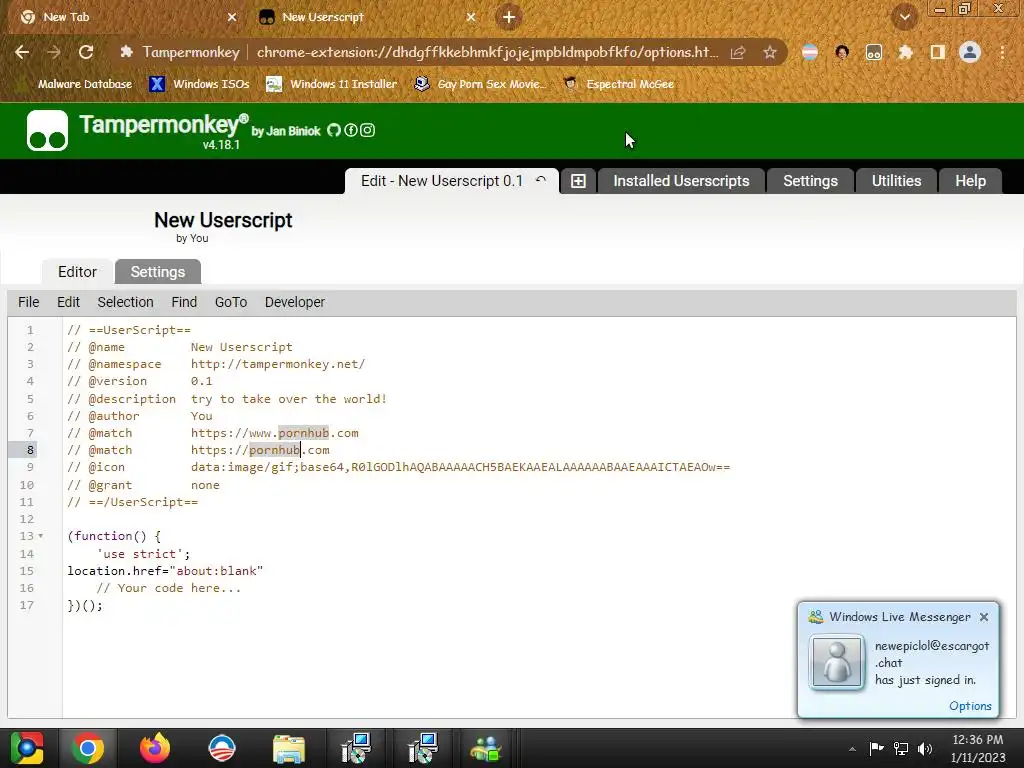Click the share icon in address bar

tap(738, 52)
